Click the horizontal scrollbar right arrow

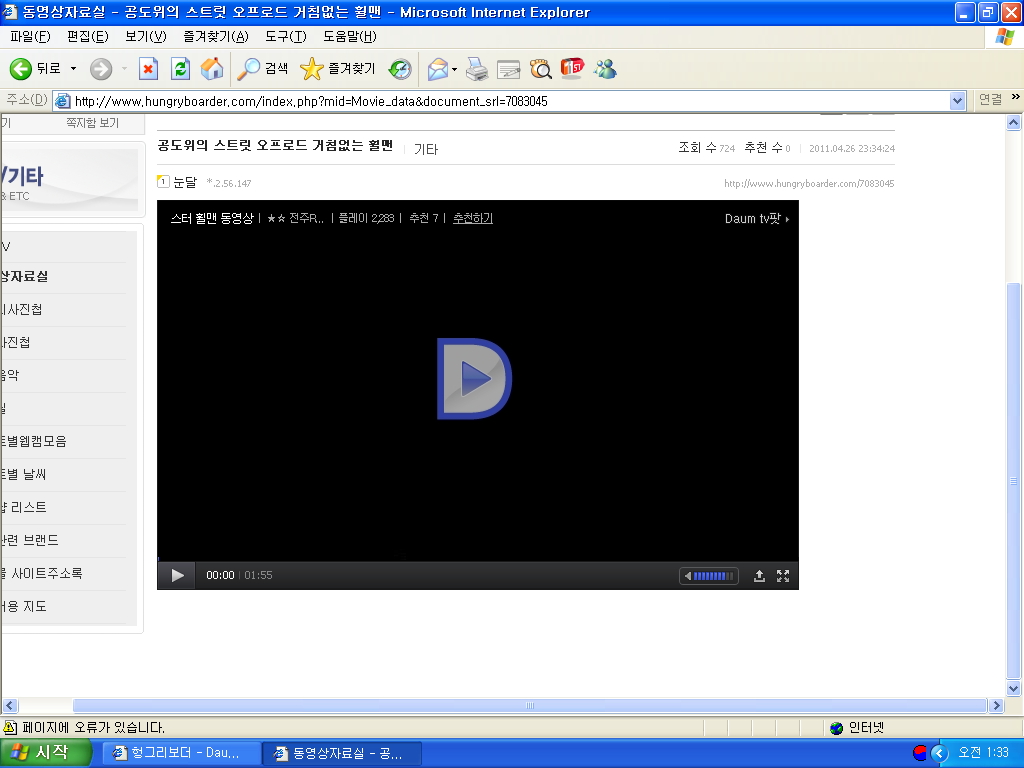click(x=997, y=705)
